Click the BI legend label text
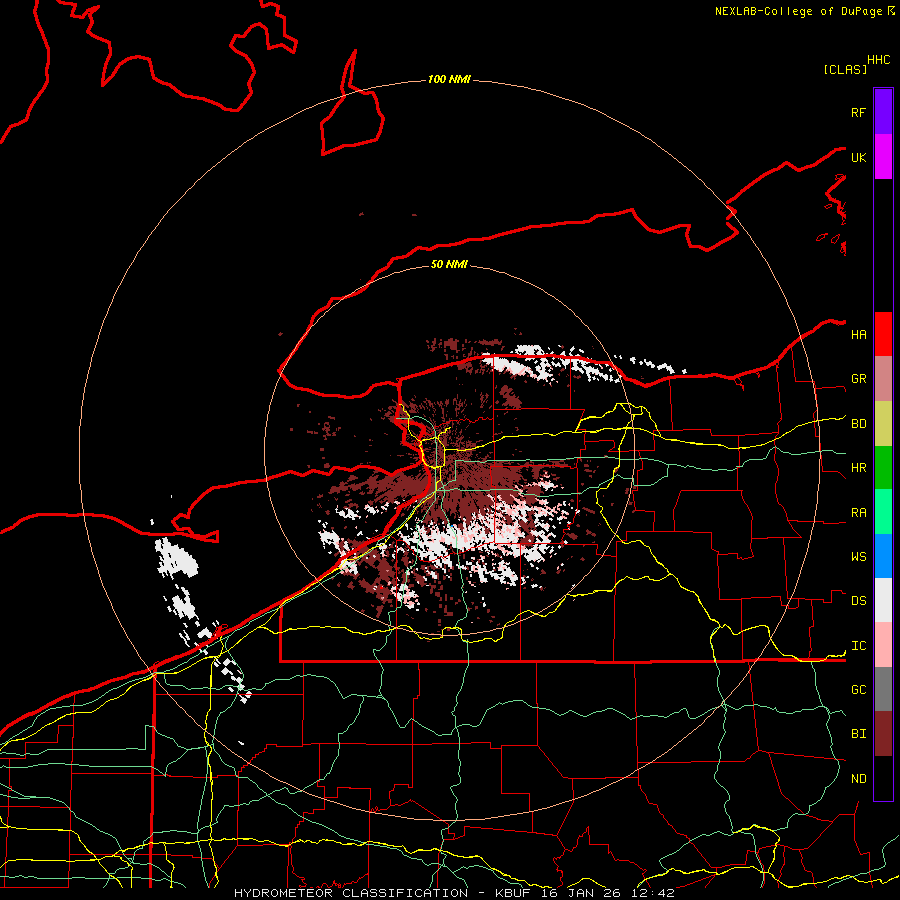This screenshot has width=900, height=900. click(x=858, y=734)
